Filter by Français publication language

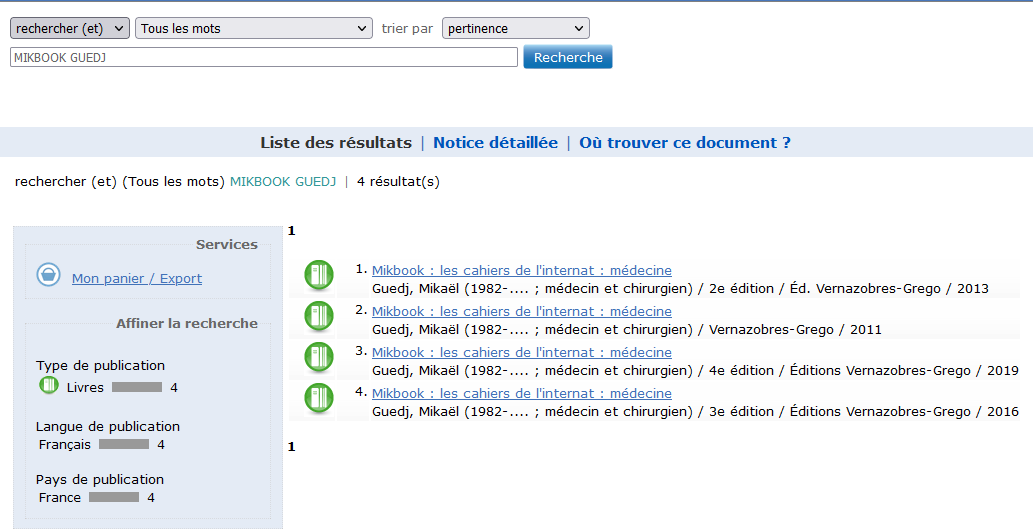[x=65, y=445]
